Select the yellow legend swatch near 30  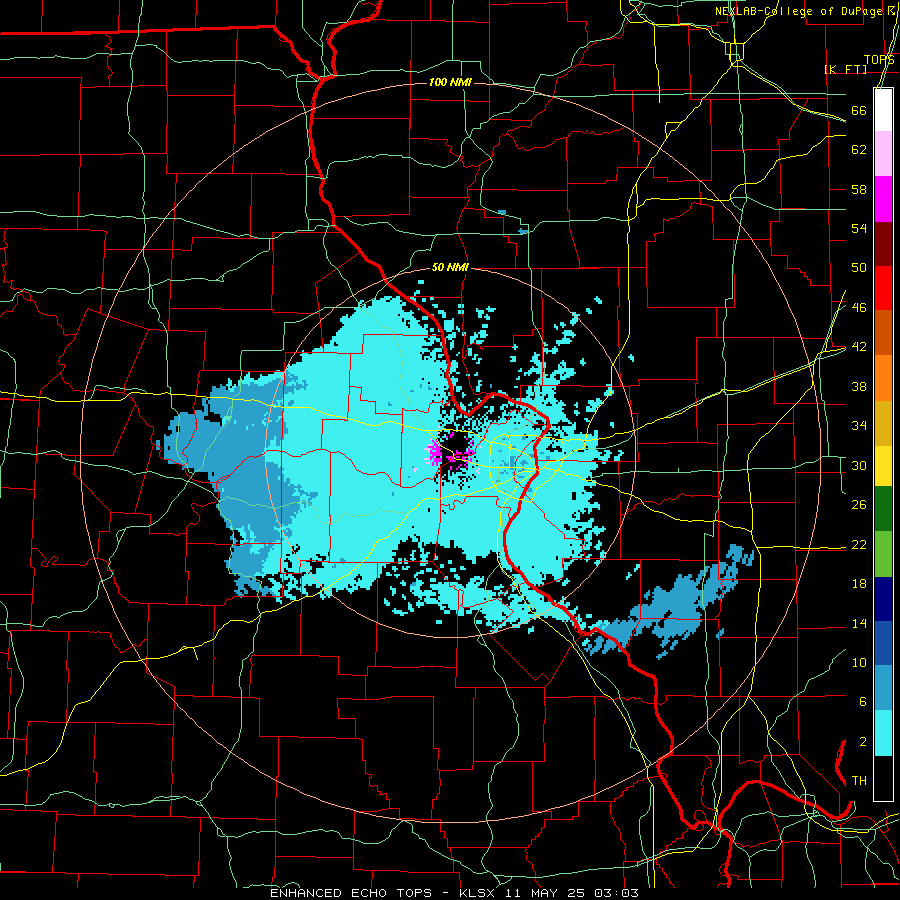point(883,465)
